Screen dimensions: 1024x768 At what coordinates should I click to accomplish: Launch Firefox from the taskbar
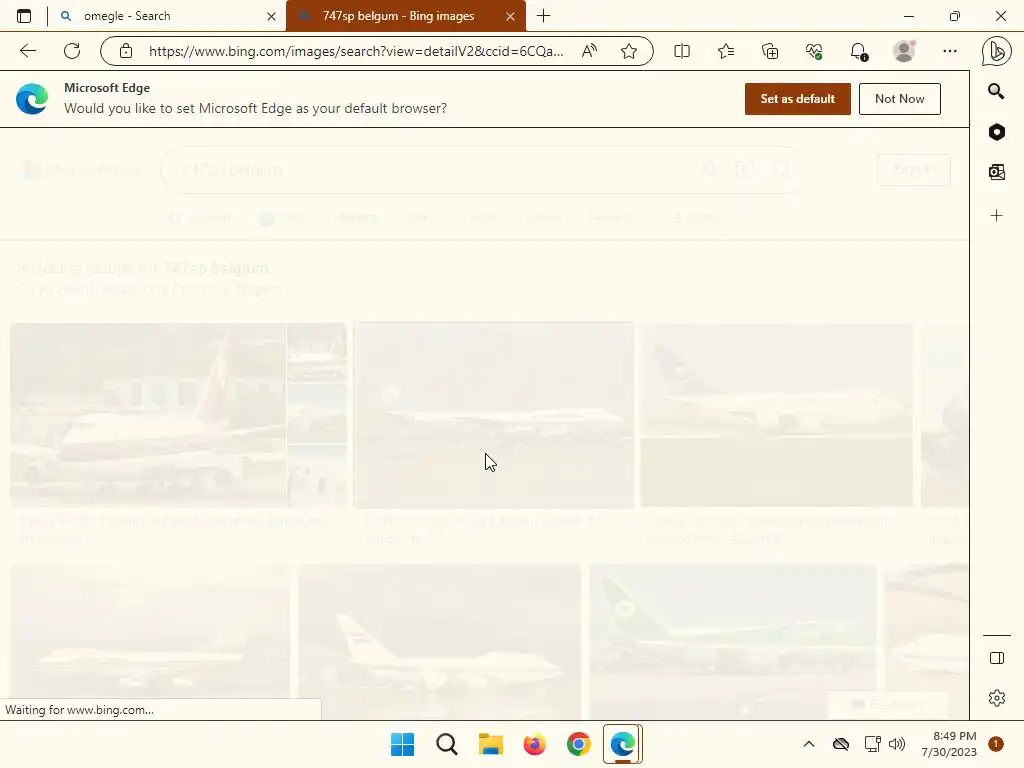(534, 744)
